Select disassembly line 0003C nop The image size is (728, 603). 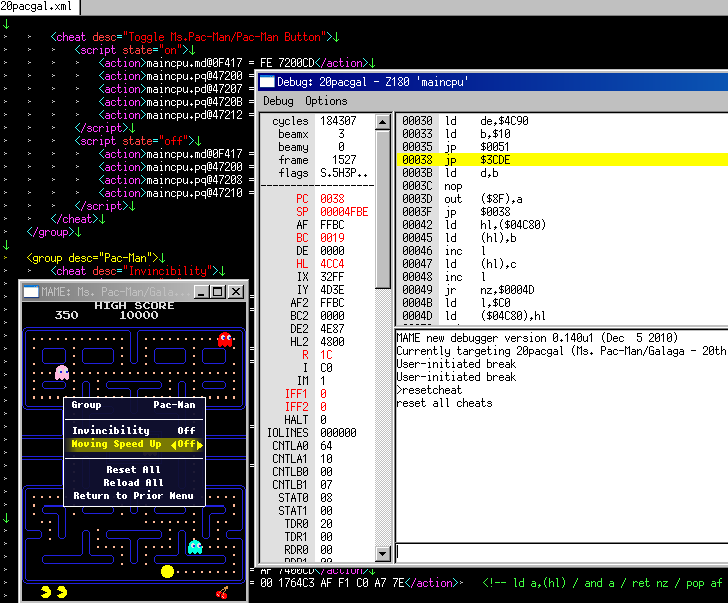point(562,186)
